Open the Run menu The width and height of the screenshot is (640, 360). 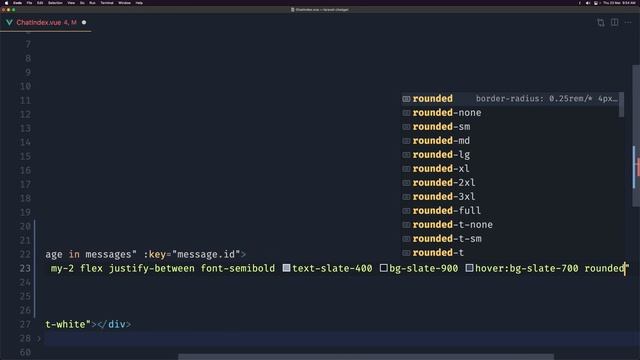point(92,3)
